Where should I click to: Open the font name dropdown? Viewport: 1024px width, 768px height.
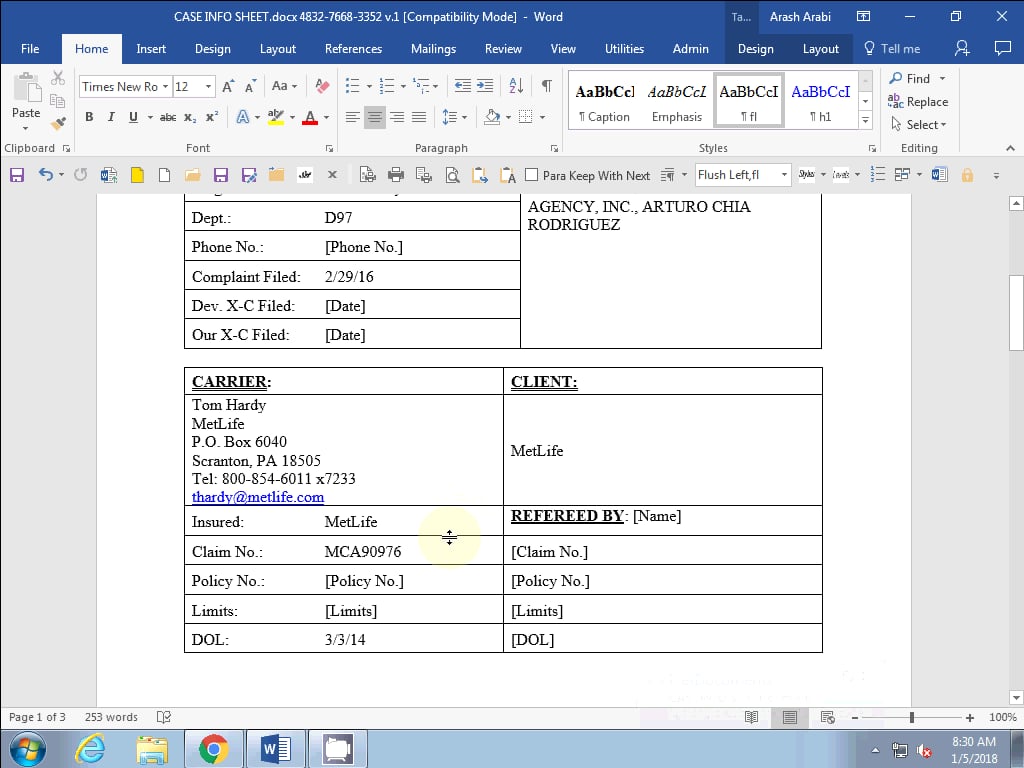click(x=166, y=87)
